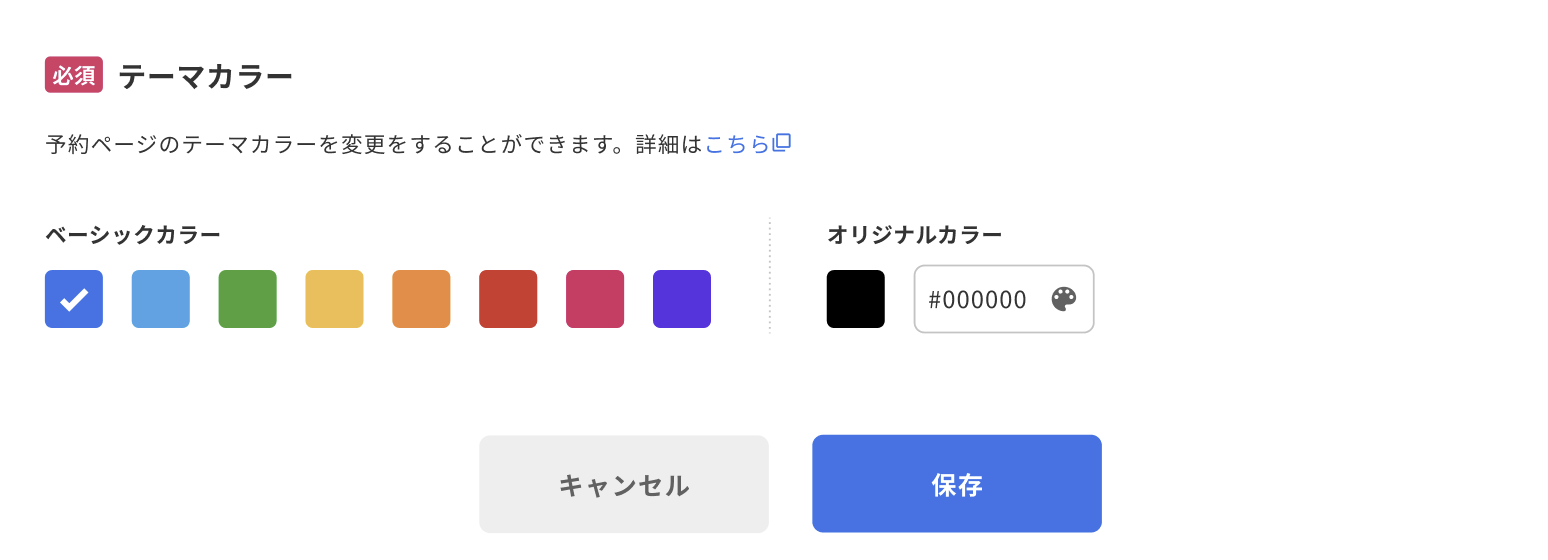
Task: Click the #000000 hex color input field
Action: point(978,299)
